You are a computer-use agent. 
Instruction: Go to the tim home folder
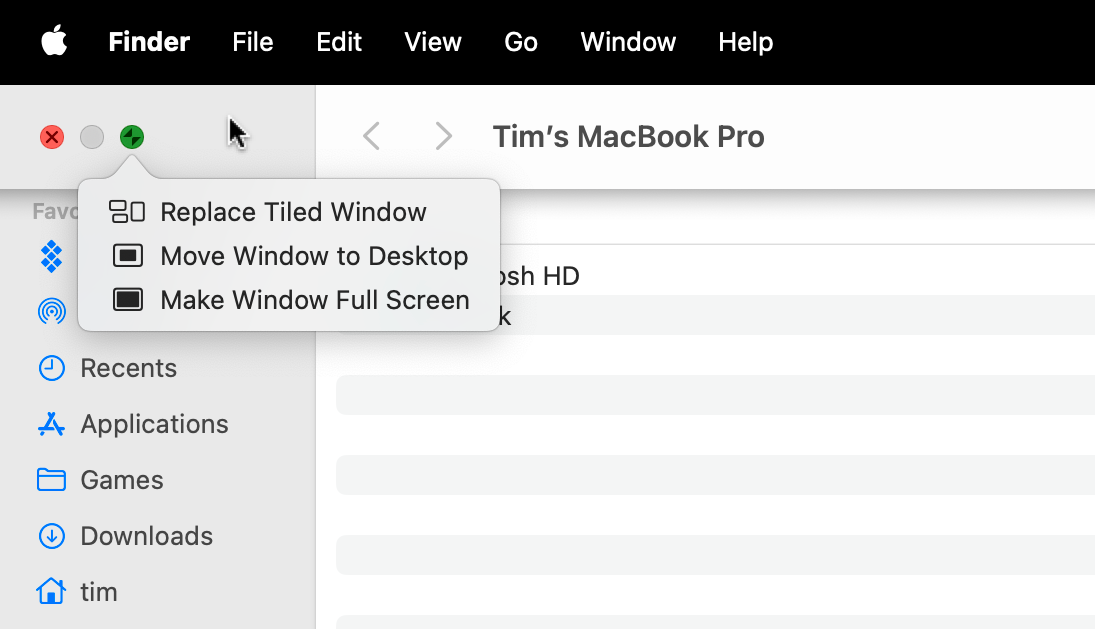click(98, 592)
